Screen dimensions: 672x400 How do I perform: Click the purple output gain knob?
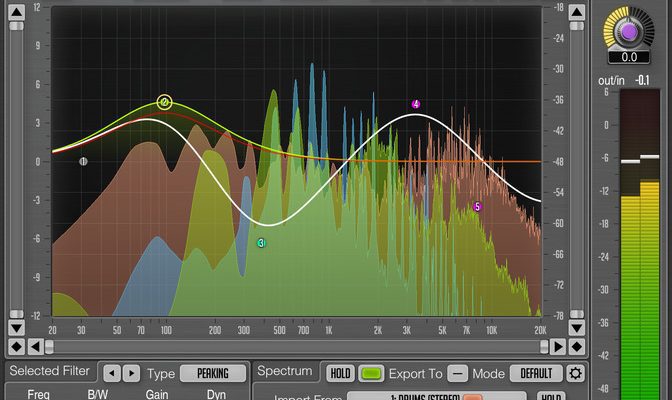(629, 33)
